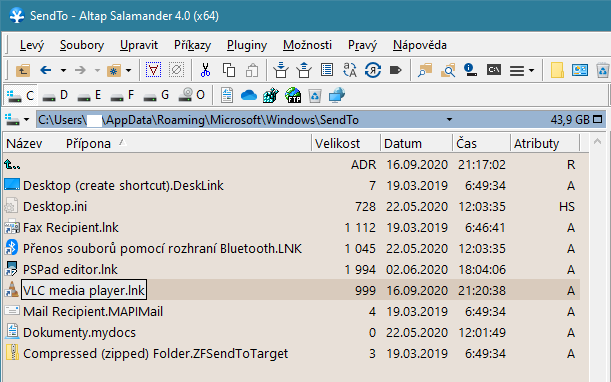Click the Recycle Bin icon in drive bar
This screenshot has width=611, height=382.
coord(315,96)
